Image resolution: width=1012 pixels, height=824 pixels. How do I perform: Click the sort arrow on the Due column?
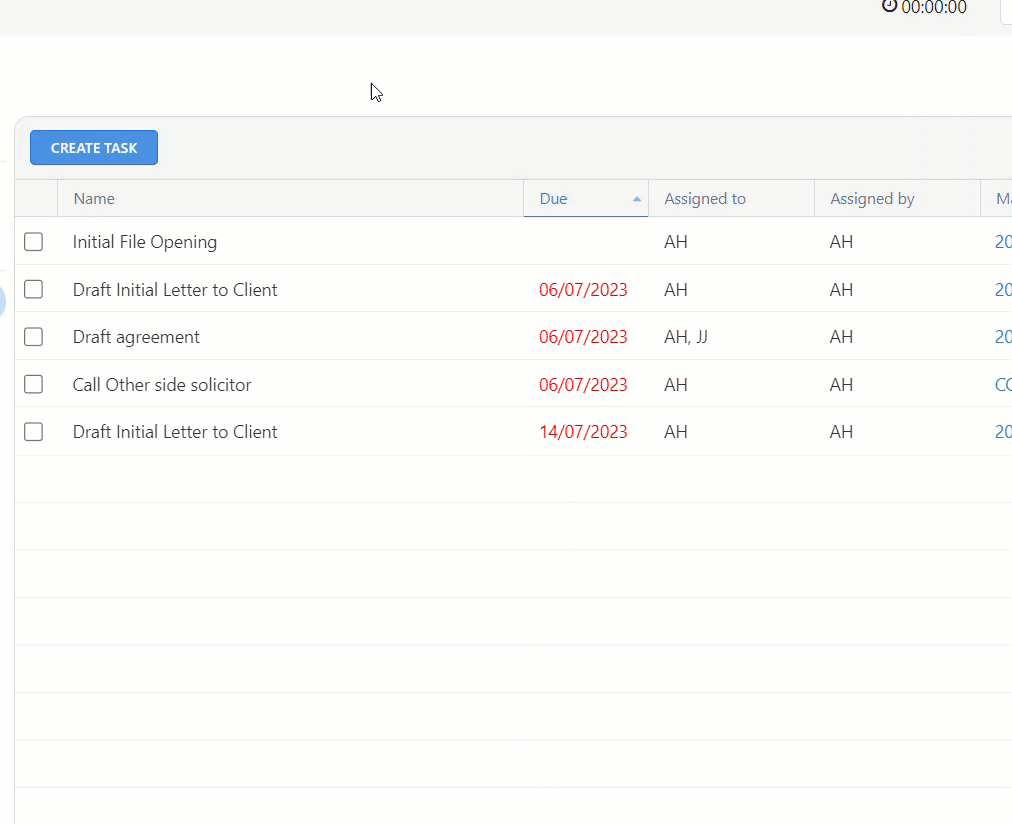tap(637, 199)
